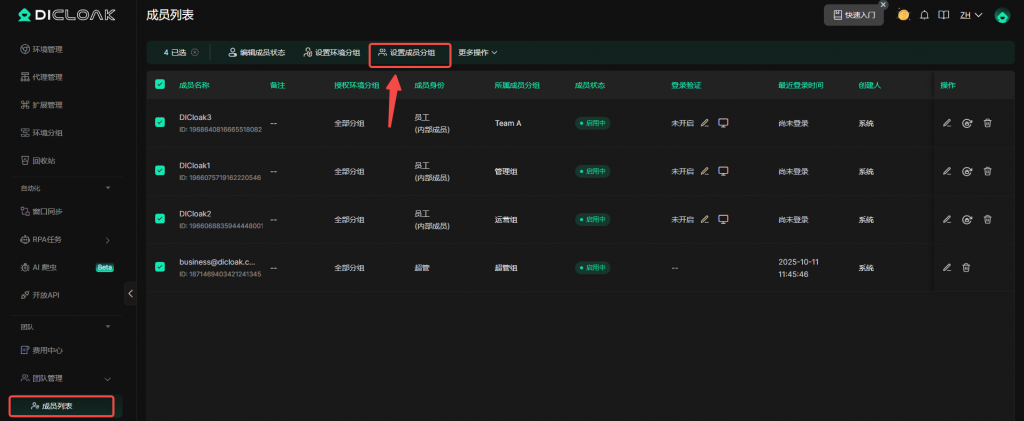This screenshot has width=1024, height=421.
Task: Open the user avatar at top right
Action: coord(1001,16)
